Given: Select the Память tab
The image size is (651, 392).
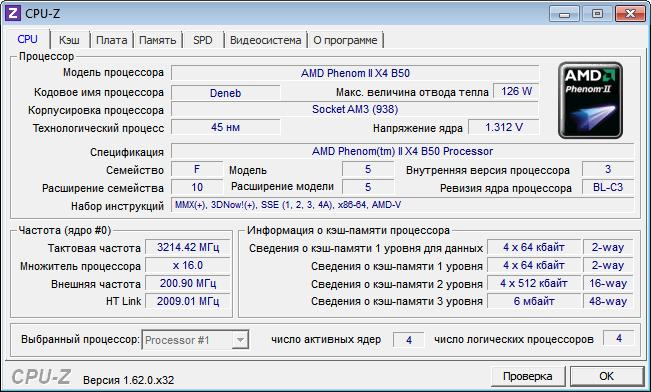Looking at the screenshot, I should pos(157,40).
